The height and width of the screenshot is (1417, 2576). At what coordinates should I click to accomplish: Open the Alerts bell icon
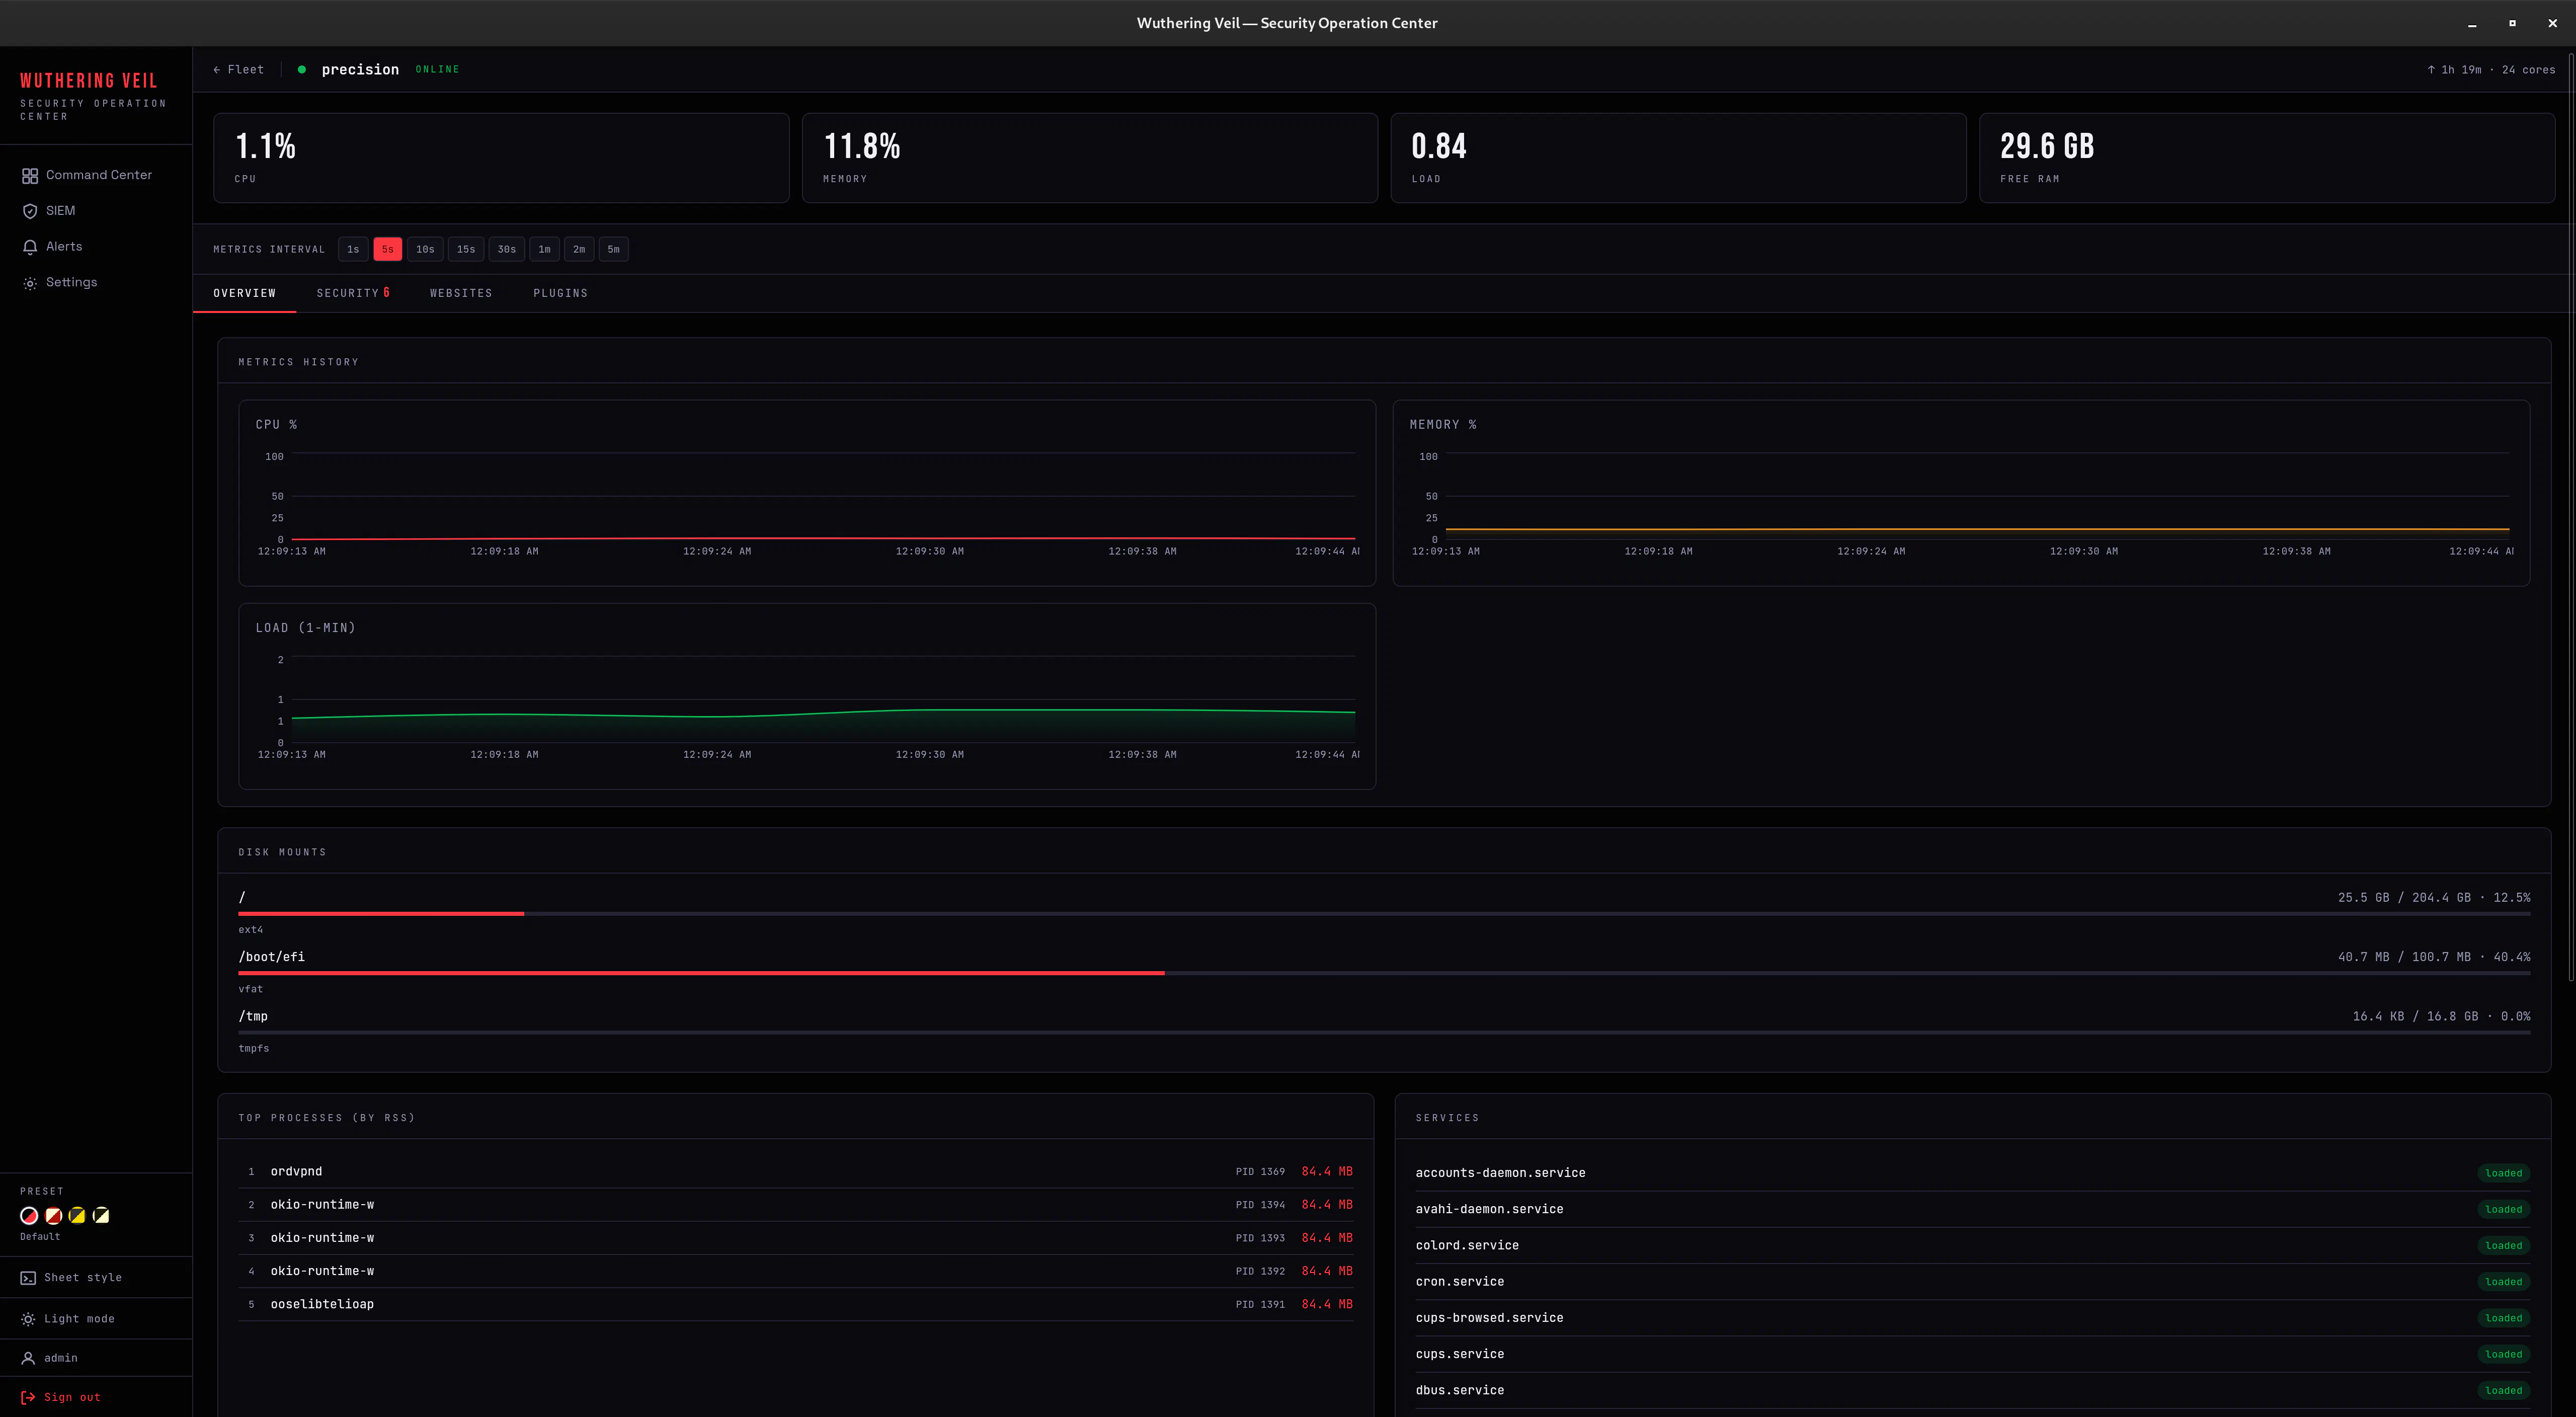(x=30, y=247)
